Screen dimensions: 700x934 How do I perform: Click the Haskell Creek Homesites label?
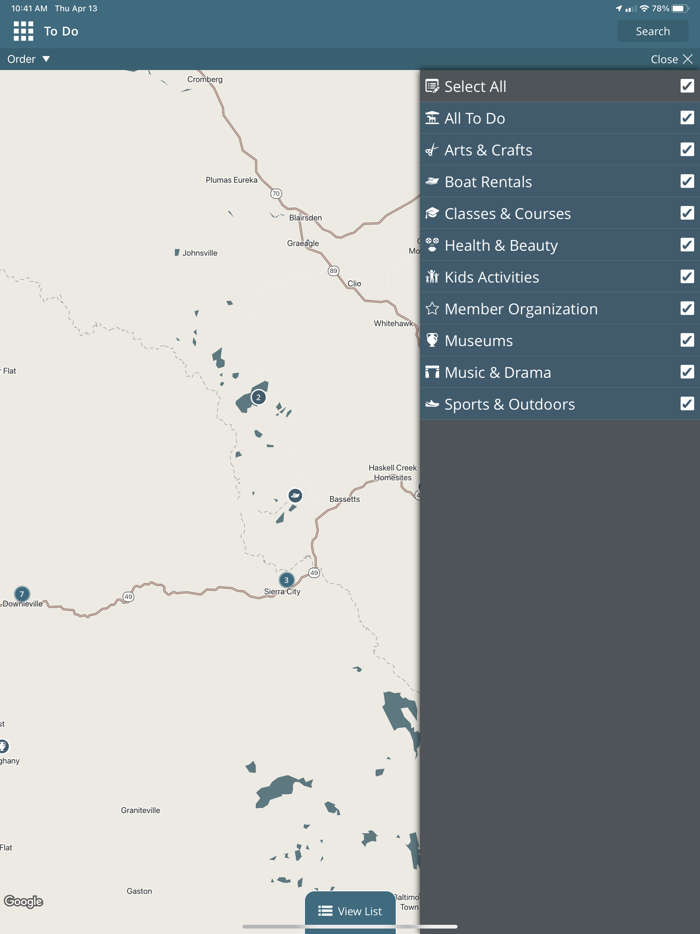click(x=393, y=472)
